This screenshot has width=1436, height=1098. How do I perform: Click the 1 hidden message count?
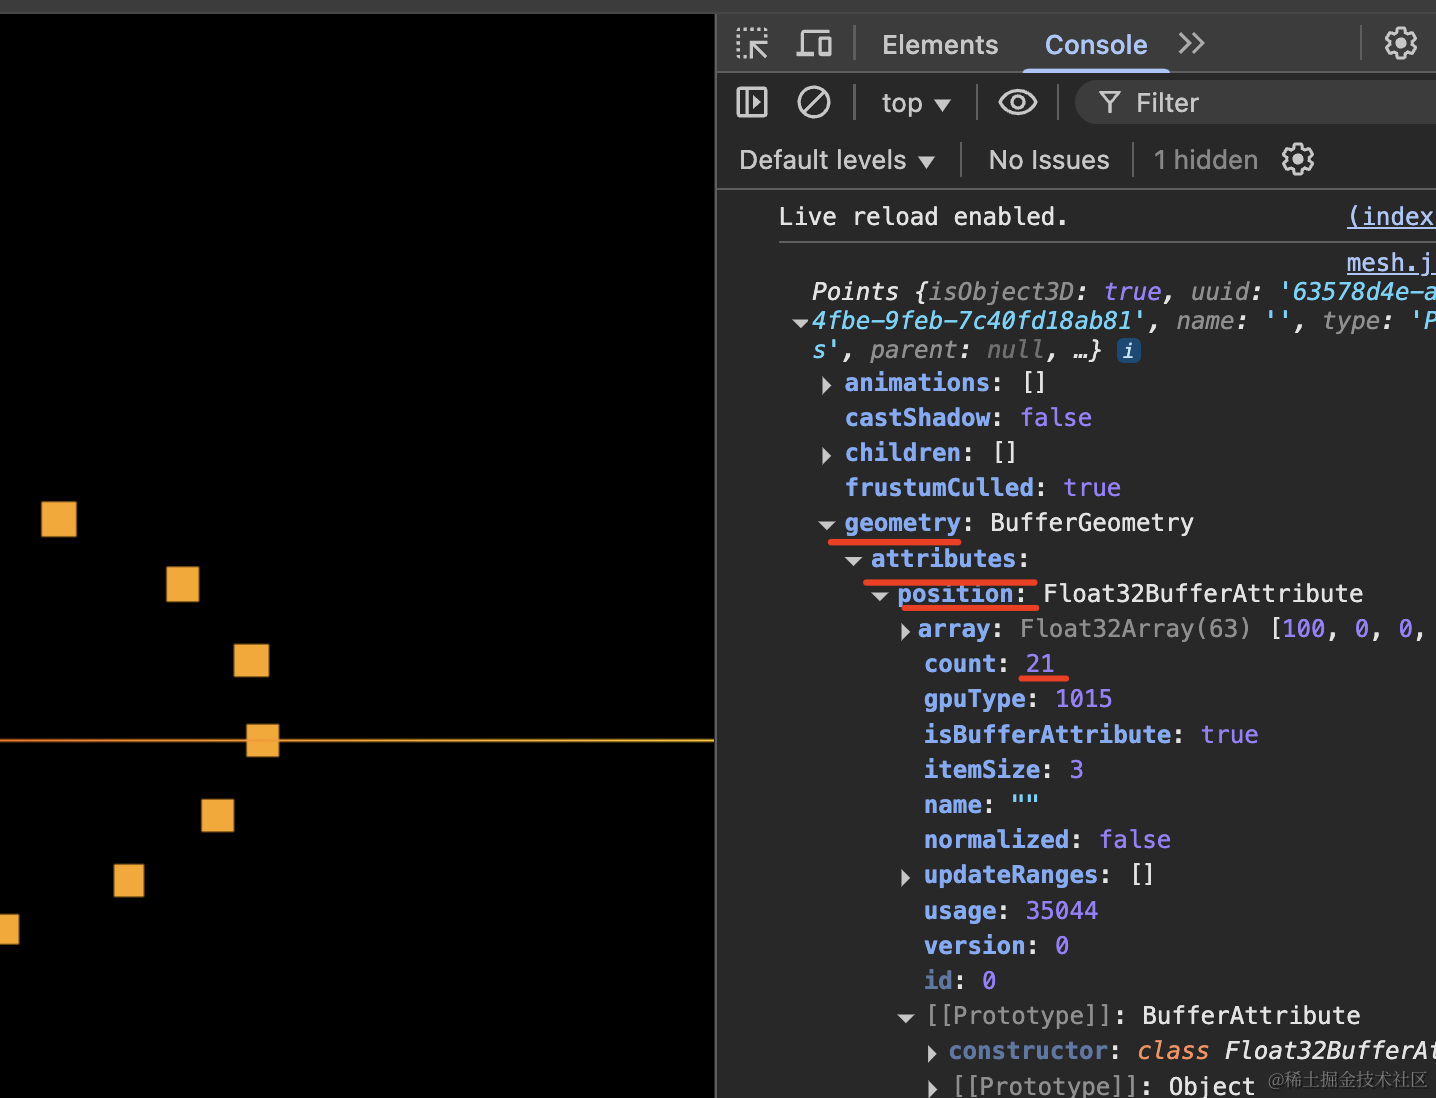(x=1205, y=160)
